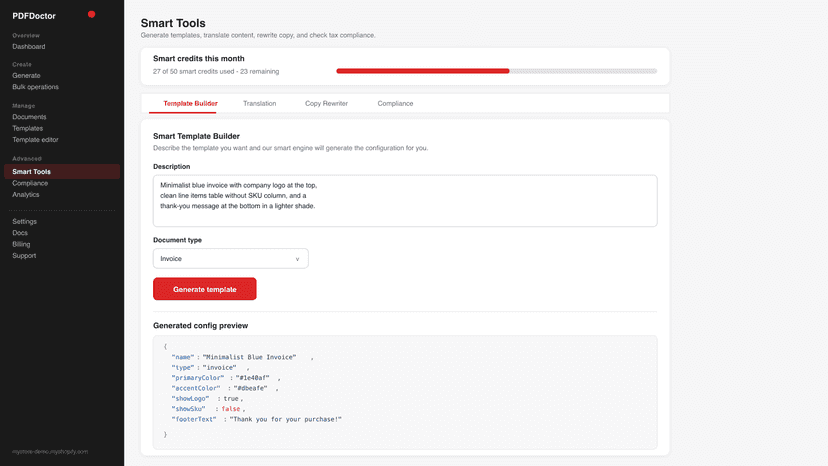Click the Generated config preview heading
The image size is (828, 466).
point(201,325)
